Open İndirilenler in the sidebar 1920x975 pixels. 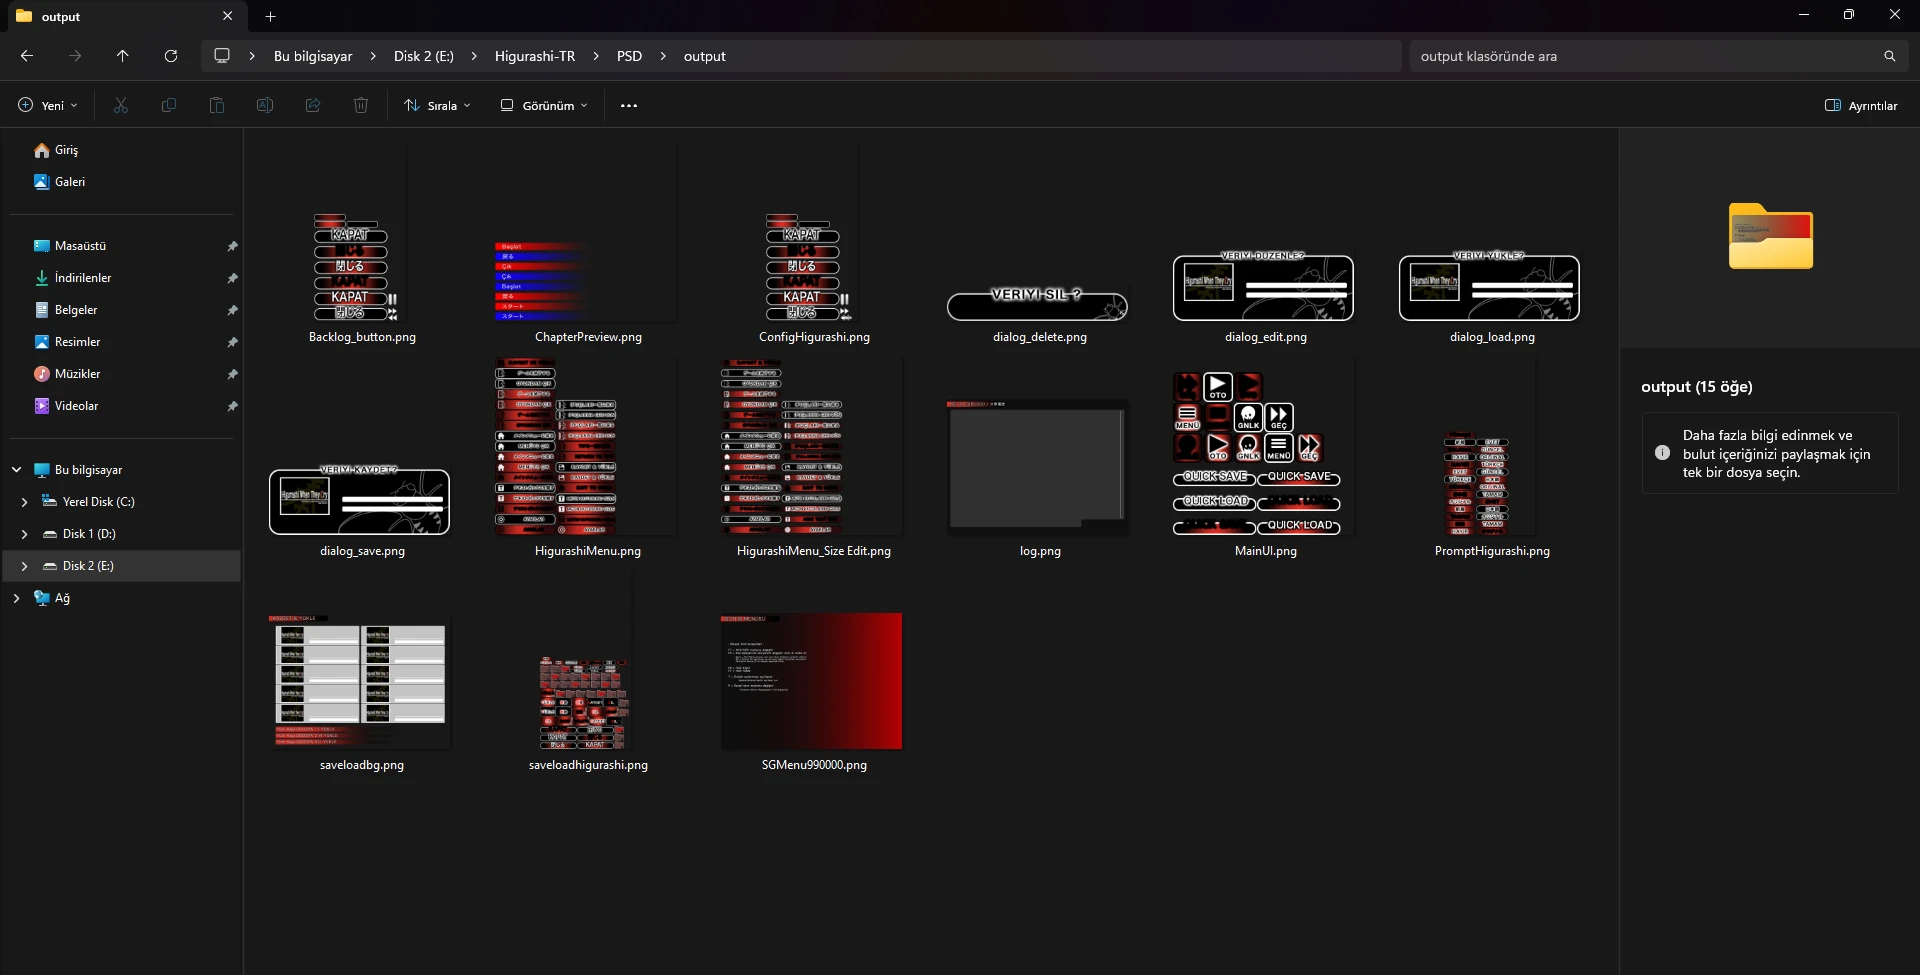click(x=83, y=278)
